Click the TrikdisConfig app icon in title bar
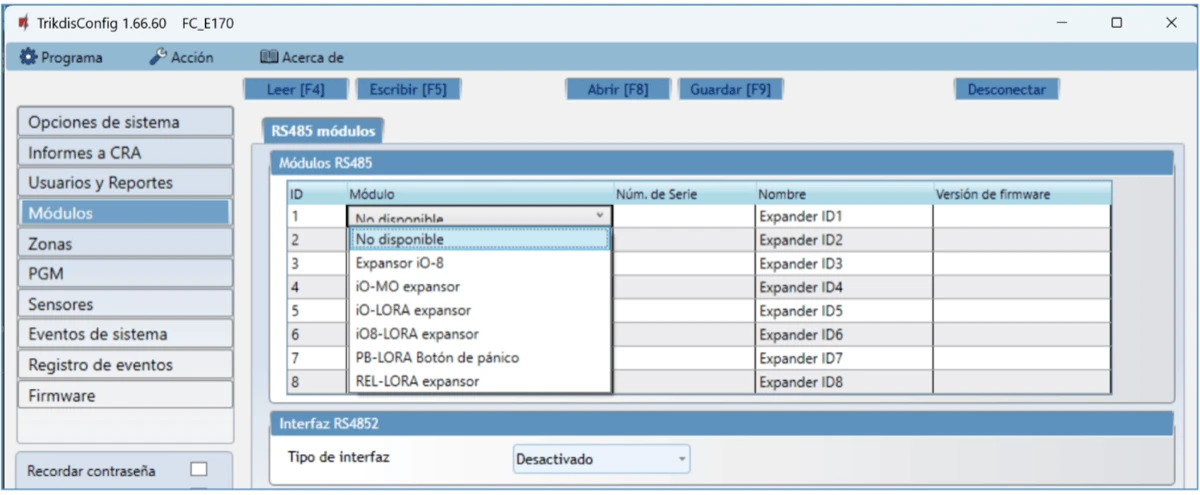1200x495 pixels. tap(23, 23)
